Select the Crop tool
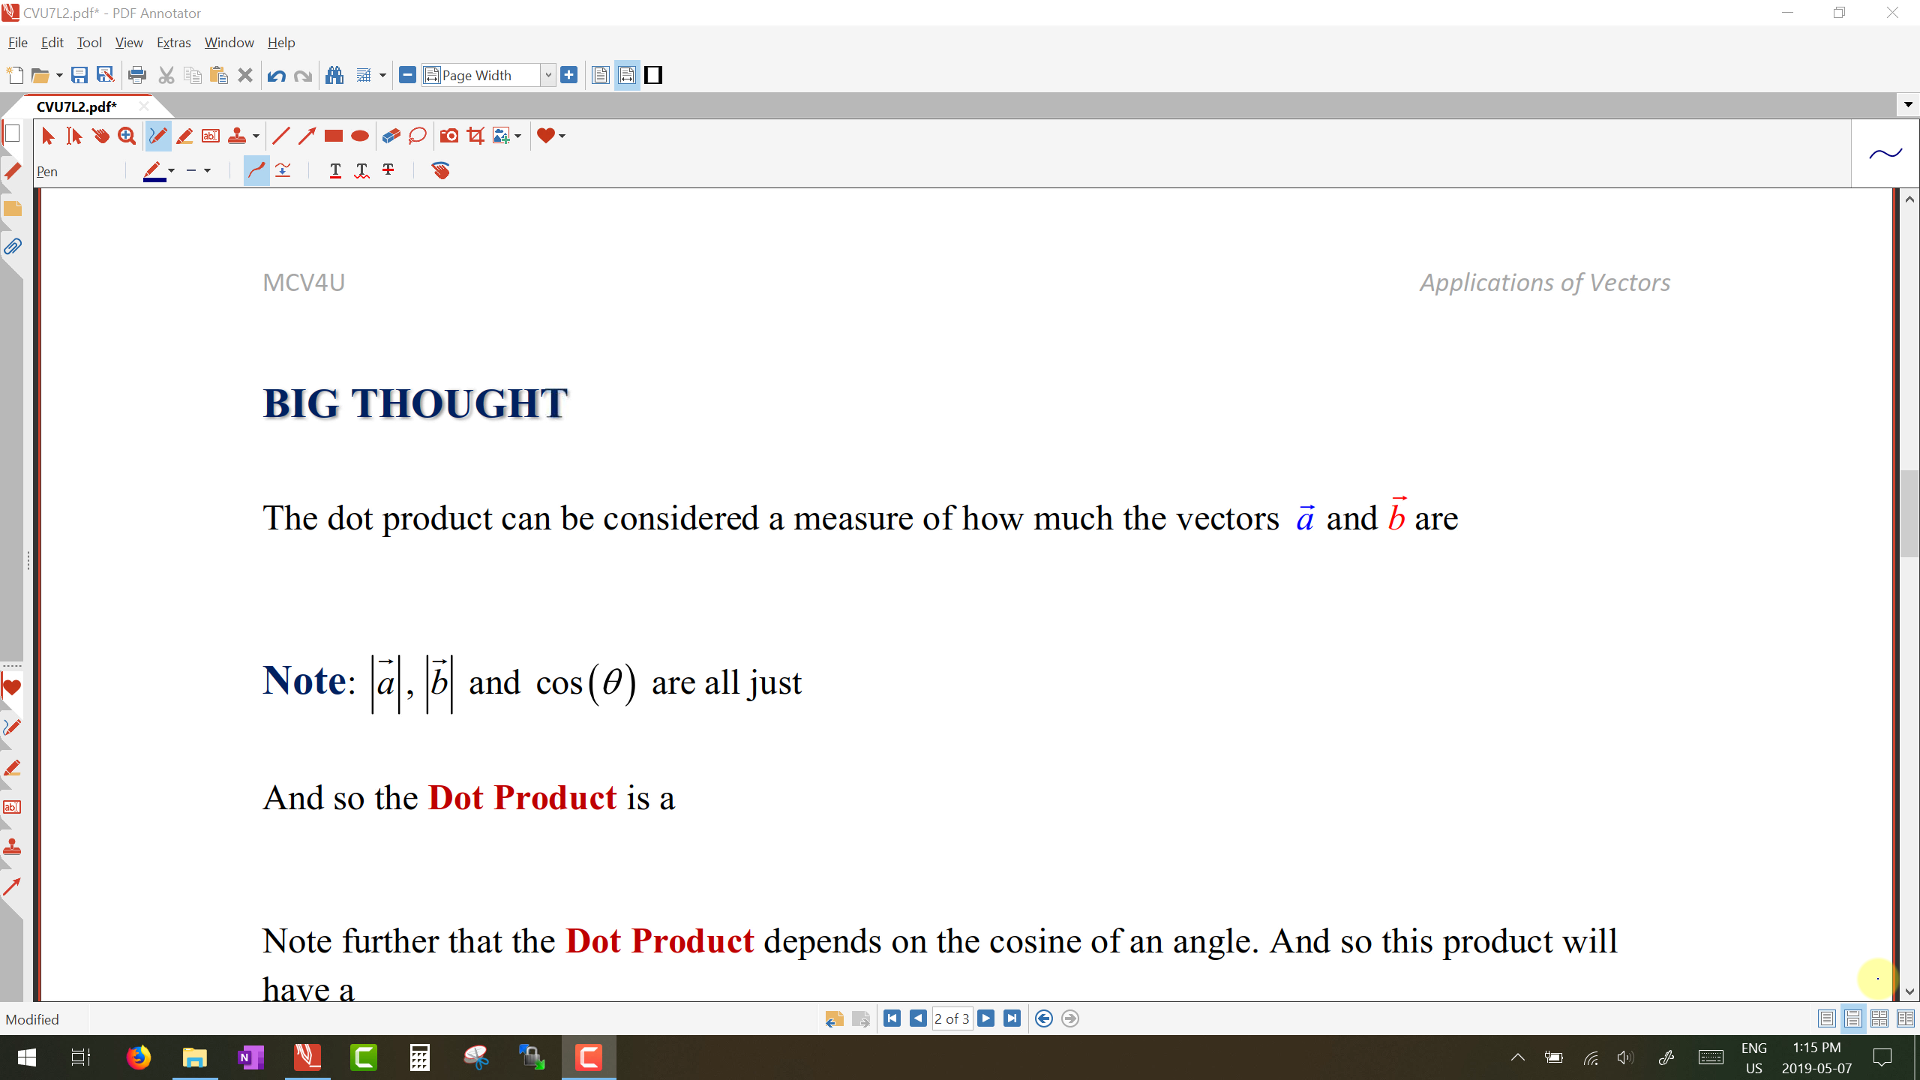The height and width of the screenshot is (1080, 1920). 476,136
